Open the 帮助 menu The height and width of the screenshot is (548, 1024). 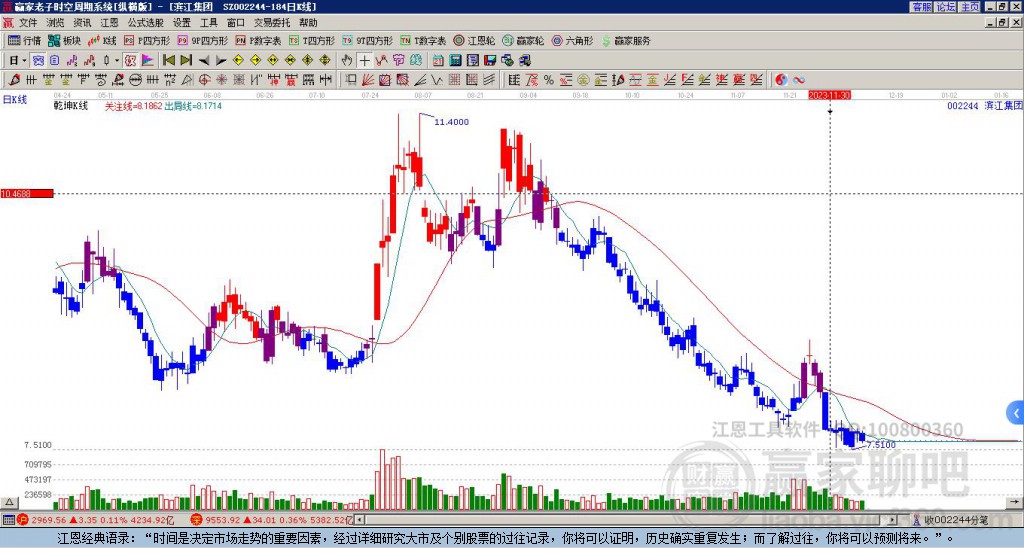tap(308, 23)
